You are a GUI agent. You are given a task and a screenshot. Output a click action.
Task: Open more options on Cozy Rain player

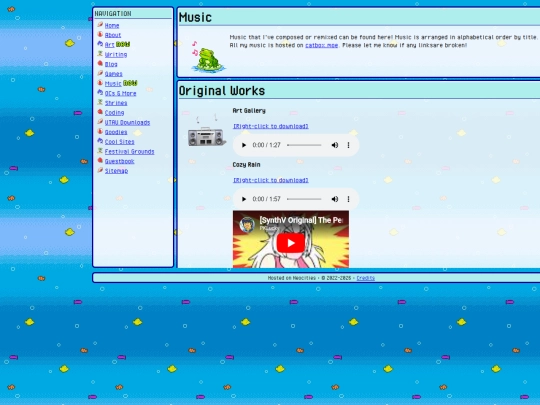[349, 199]
